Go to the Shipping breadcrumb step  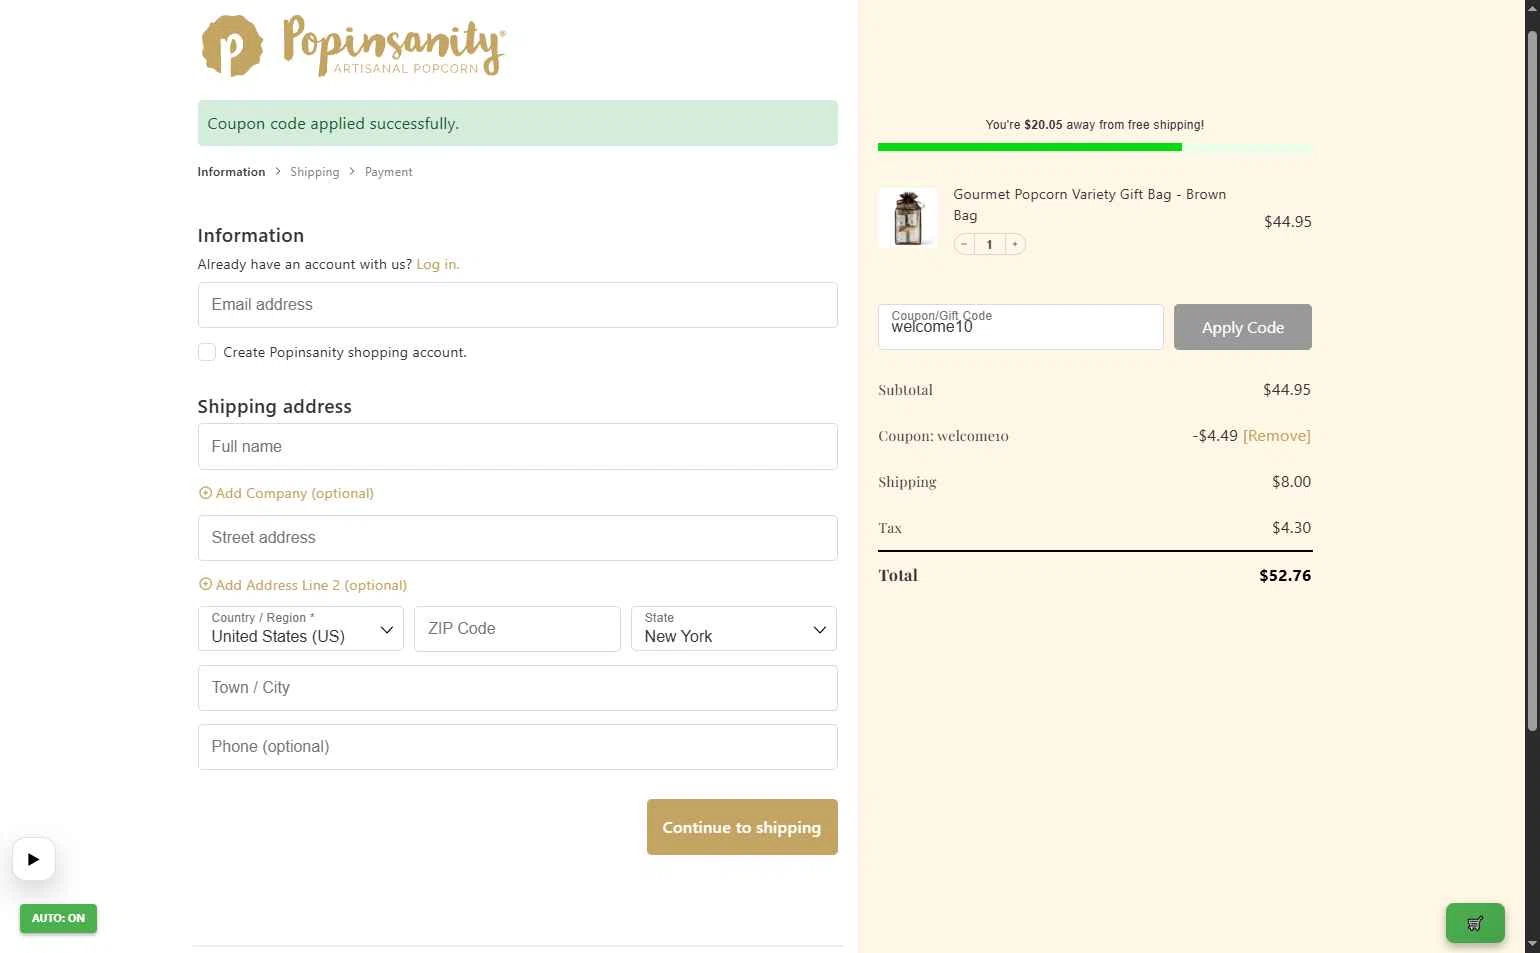pyautogui.click(x=315, y=172)
